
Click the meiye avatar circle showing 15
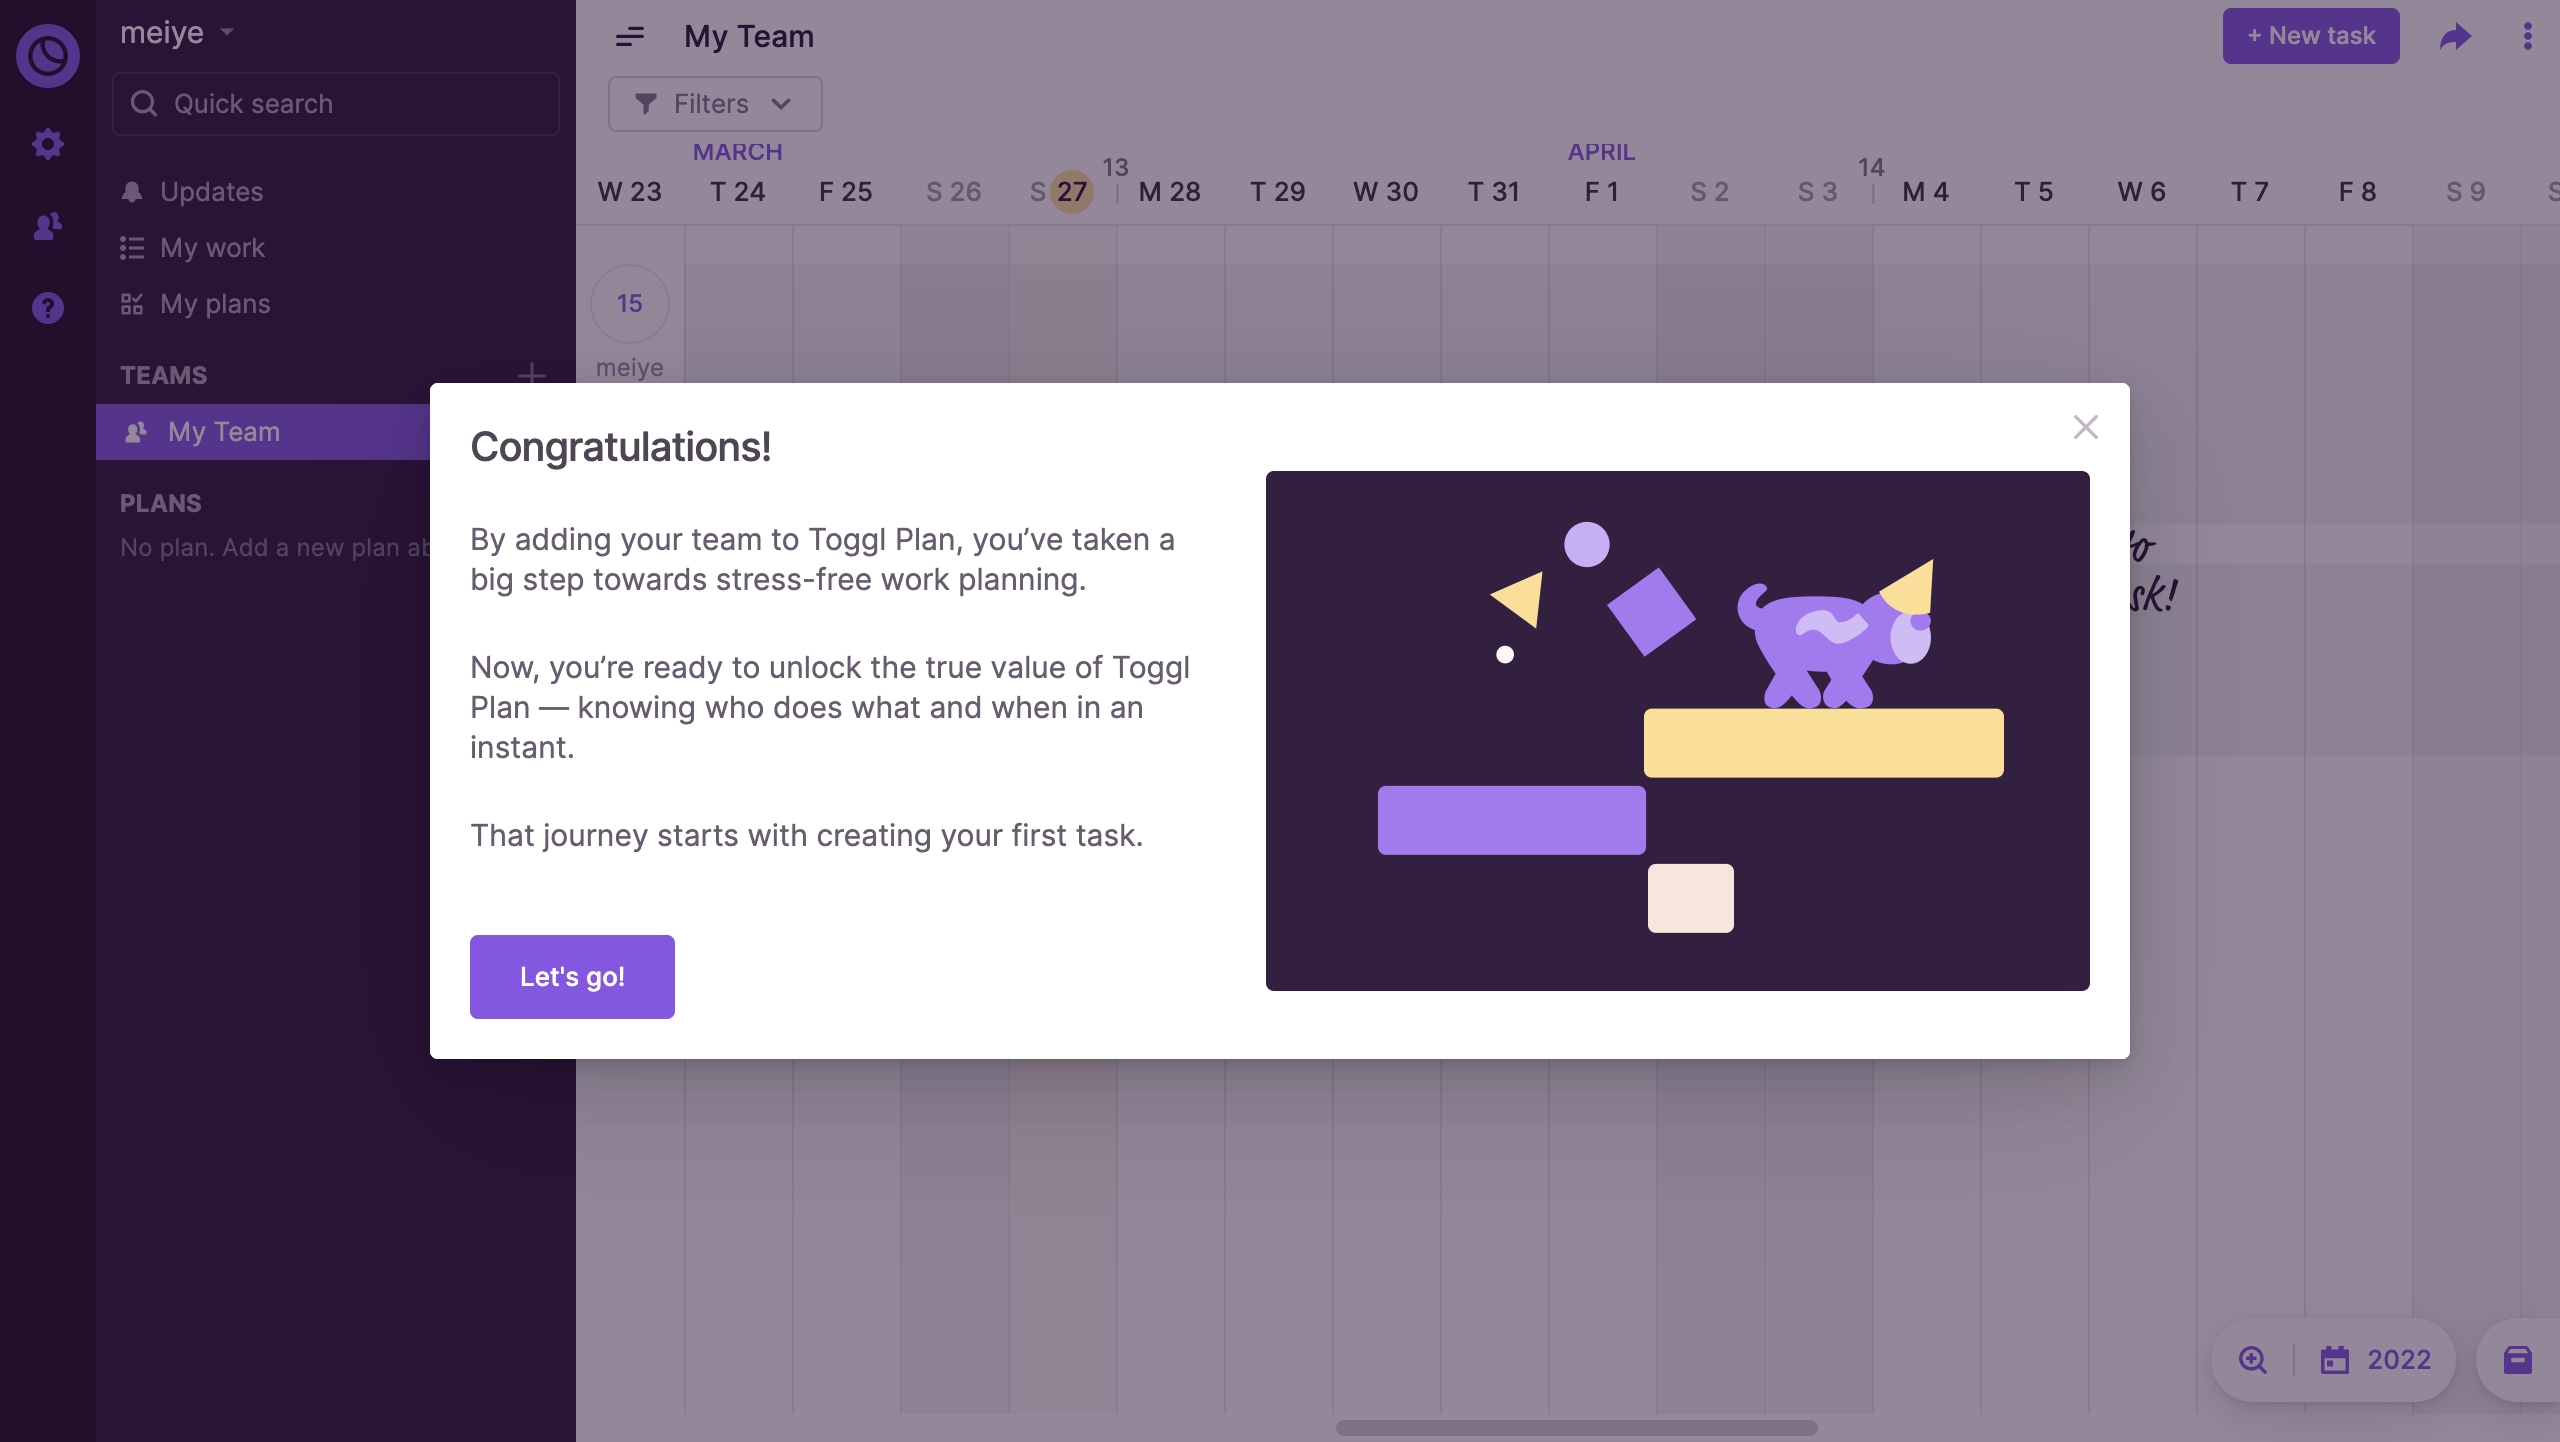tap(630, 304)
